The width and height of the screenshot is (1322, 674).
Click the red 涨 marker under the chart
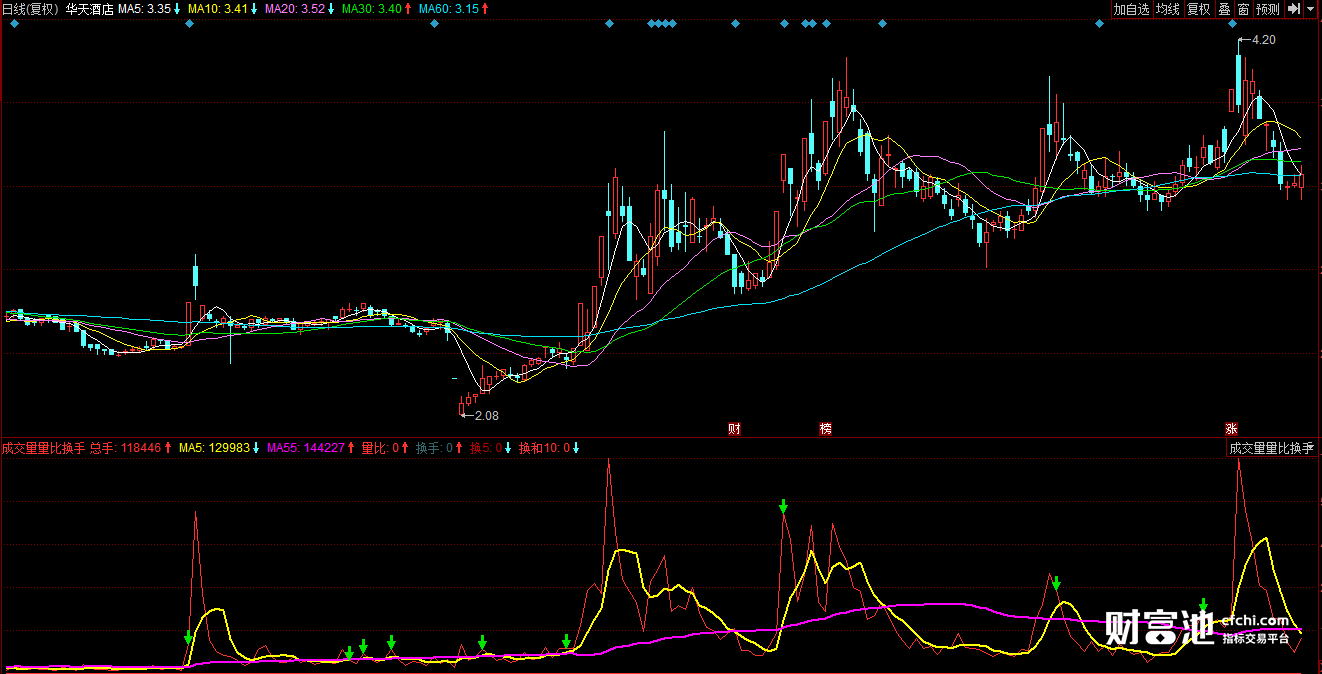(1231, 429)
